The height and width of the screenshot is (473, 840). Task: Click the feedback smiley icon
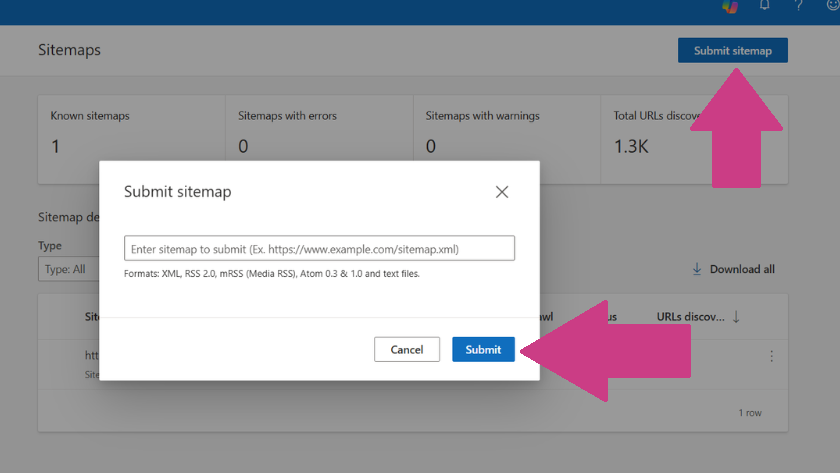click(x=833, y=5)
